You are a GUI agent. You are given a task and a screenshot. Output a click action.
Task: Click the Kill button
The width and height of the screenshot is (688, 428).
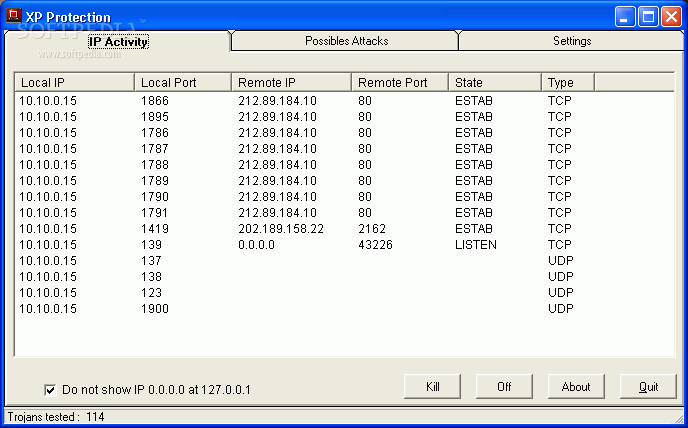432,387
